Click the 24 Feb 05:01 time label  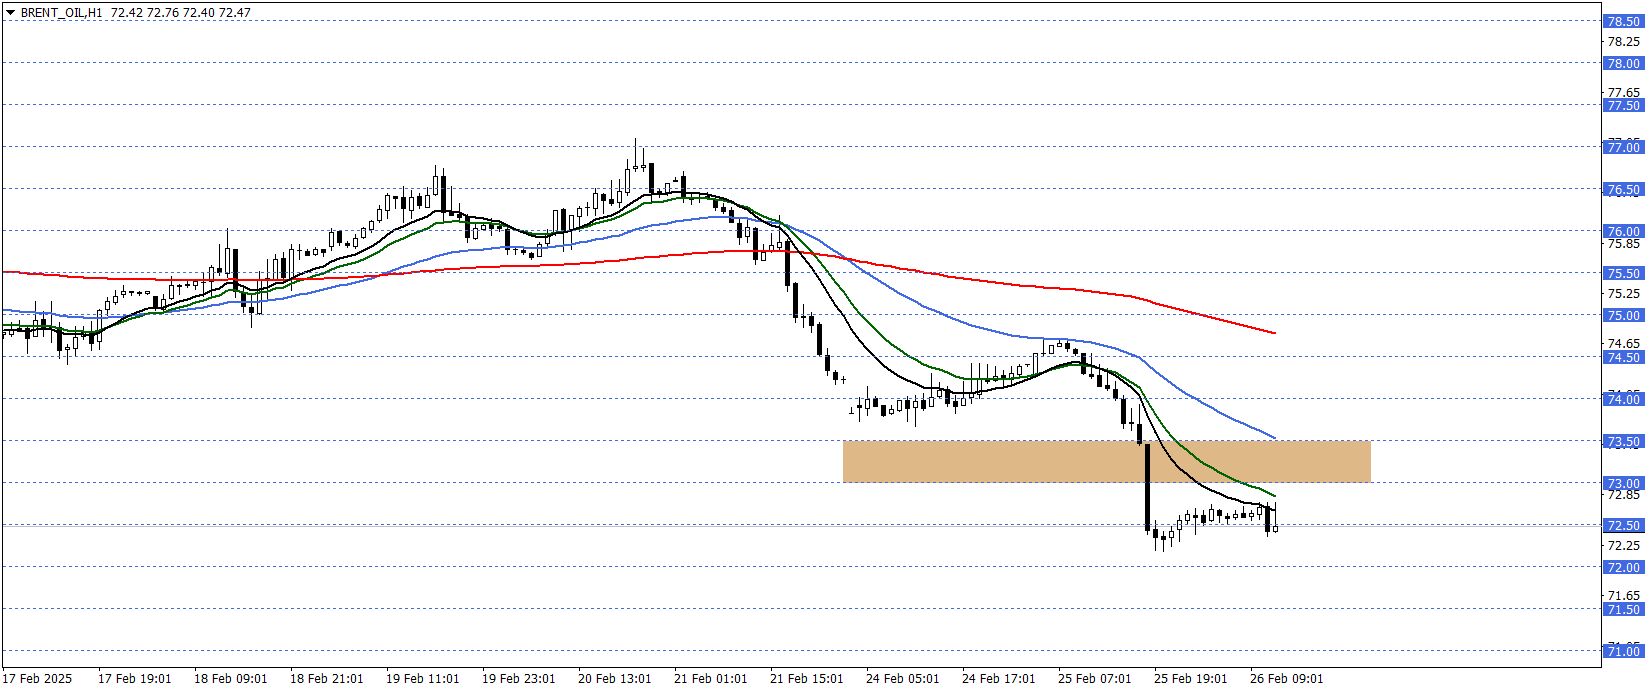pos(902,679)
